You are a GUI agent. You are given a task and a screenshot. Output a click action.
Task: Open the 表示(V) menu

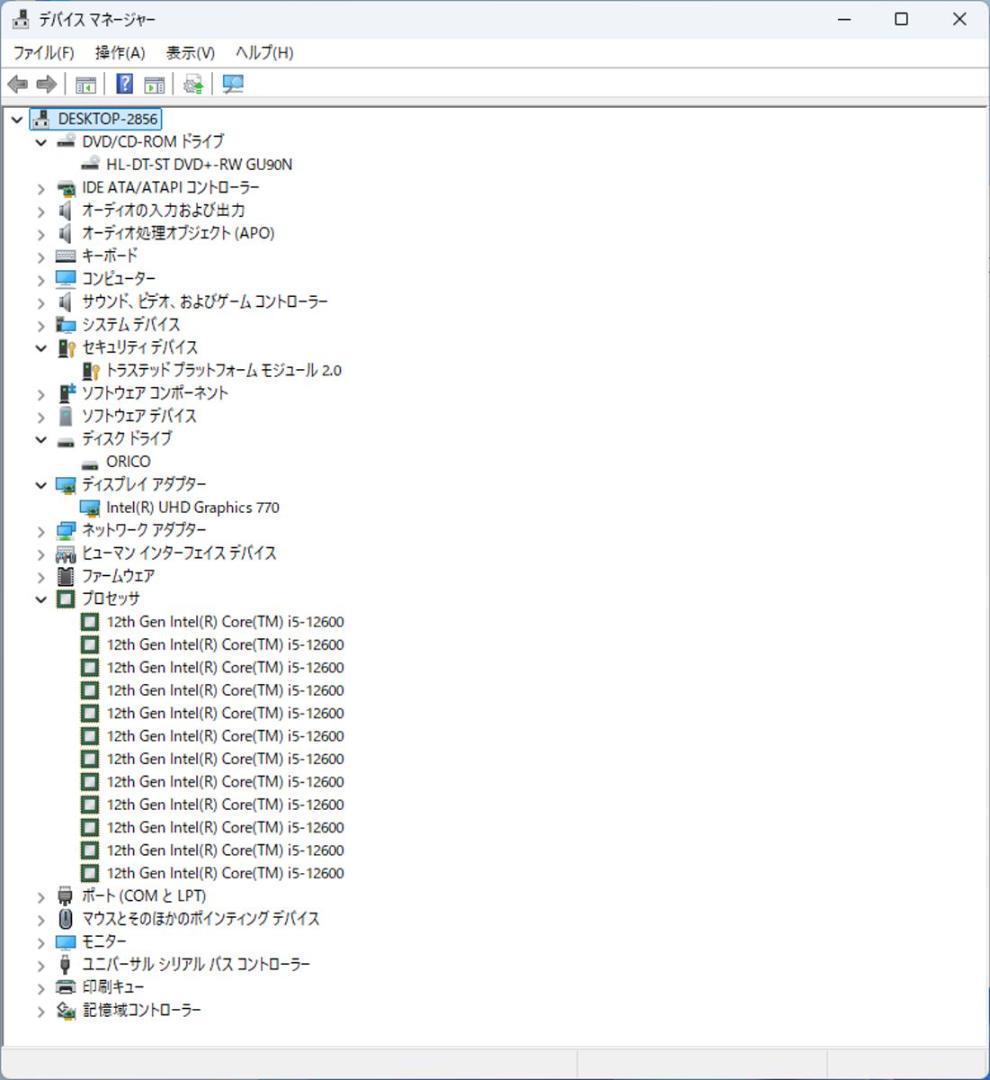click(190, 52)
